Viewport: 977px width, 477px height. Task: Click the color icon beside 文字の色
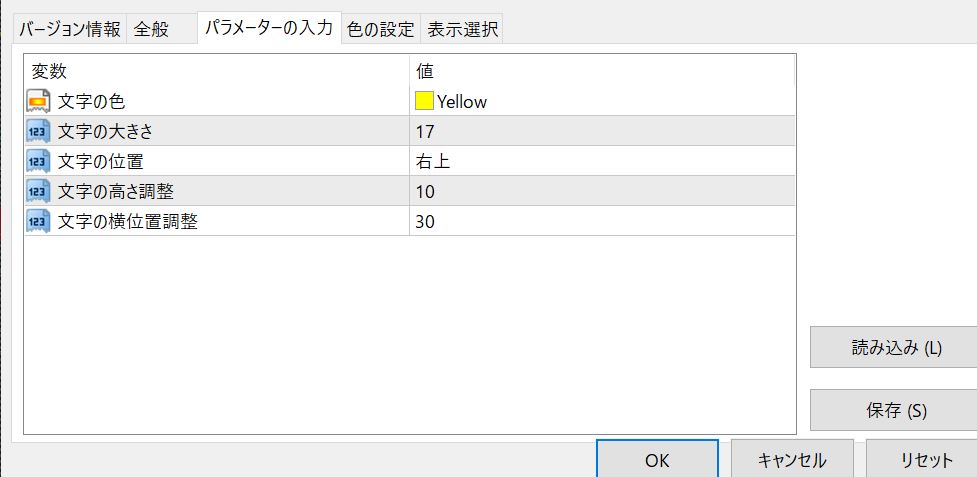click(x=38, y=101)
